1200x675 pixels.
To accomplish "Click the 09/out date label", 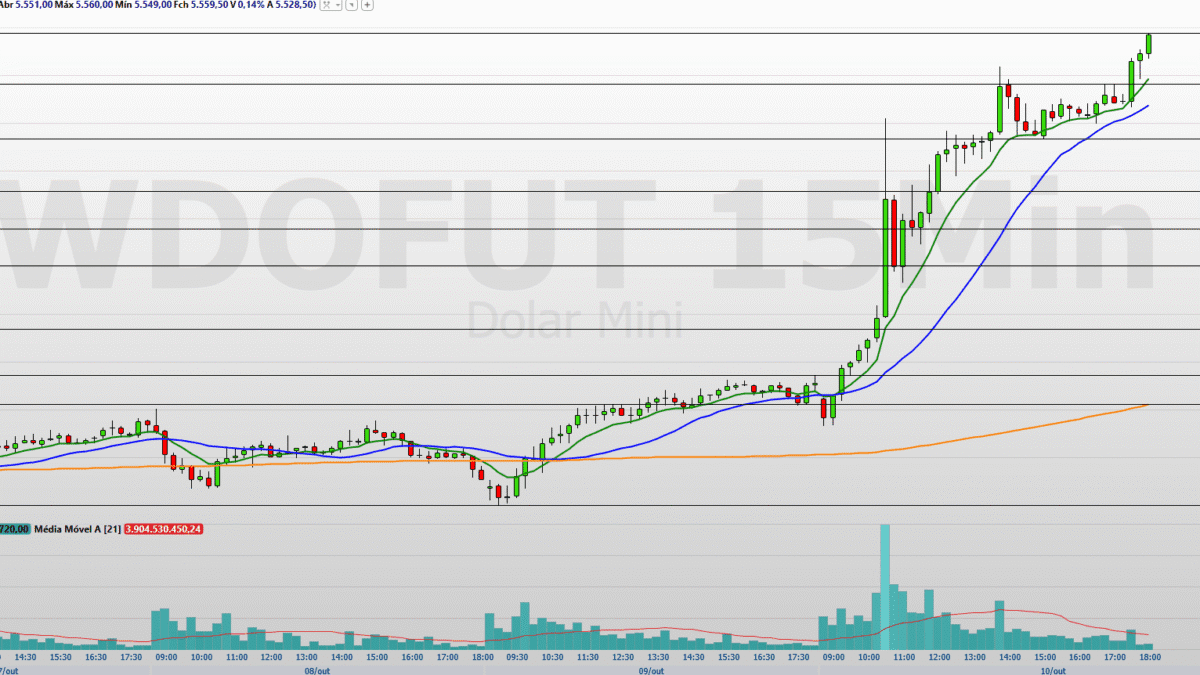I will (652, 670).
